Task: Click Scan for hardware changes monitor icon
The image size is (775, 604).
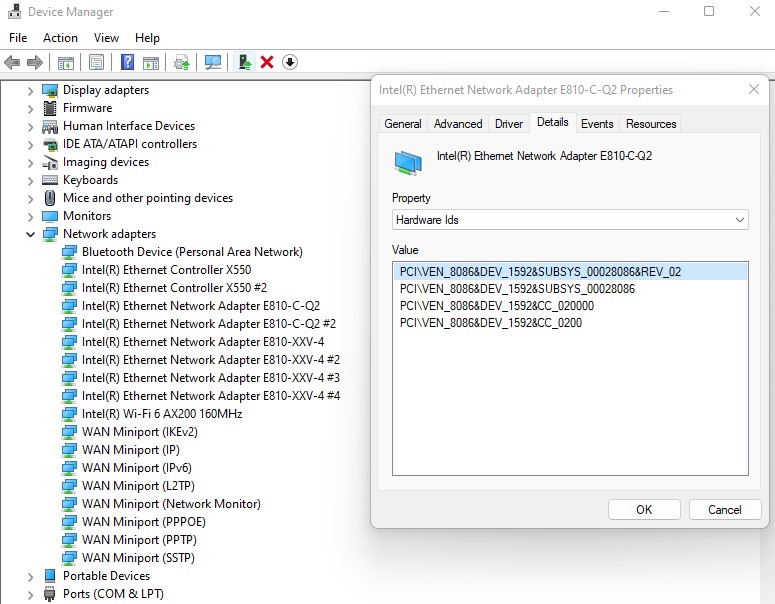Action: click(x=213, y=62)
